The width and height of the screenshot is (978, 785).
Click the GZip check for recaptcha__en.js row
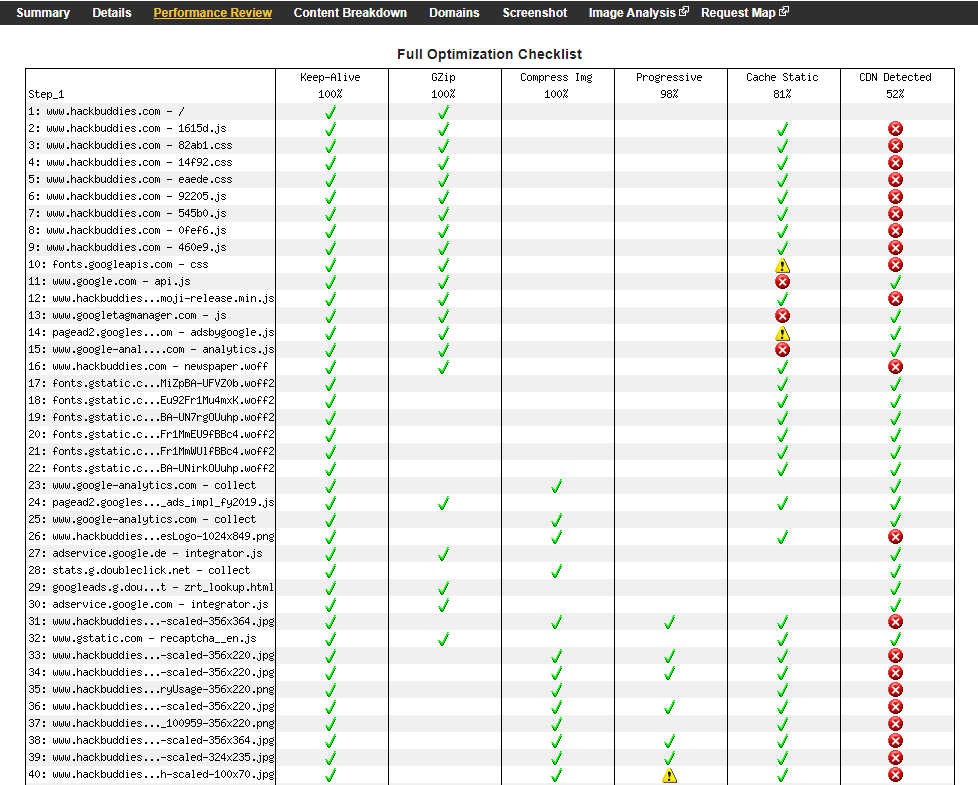click(x=443, y=638)
